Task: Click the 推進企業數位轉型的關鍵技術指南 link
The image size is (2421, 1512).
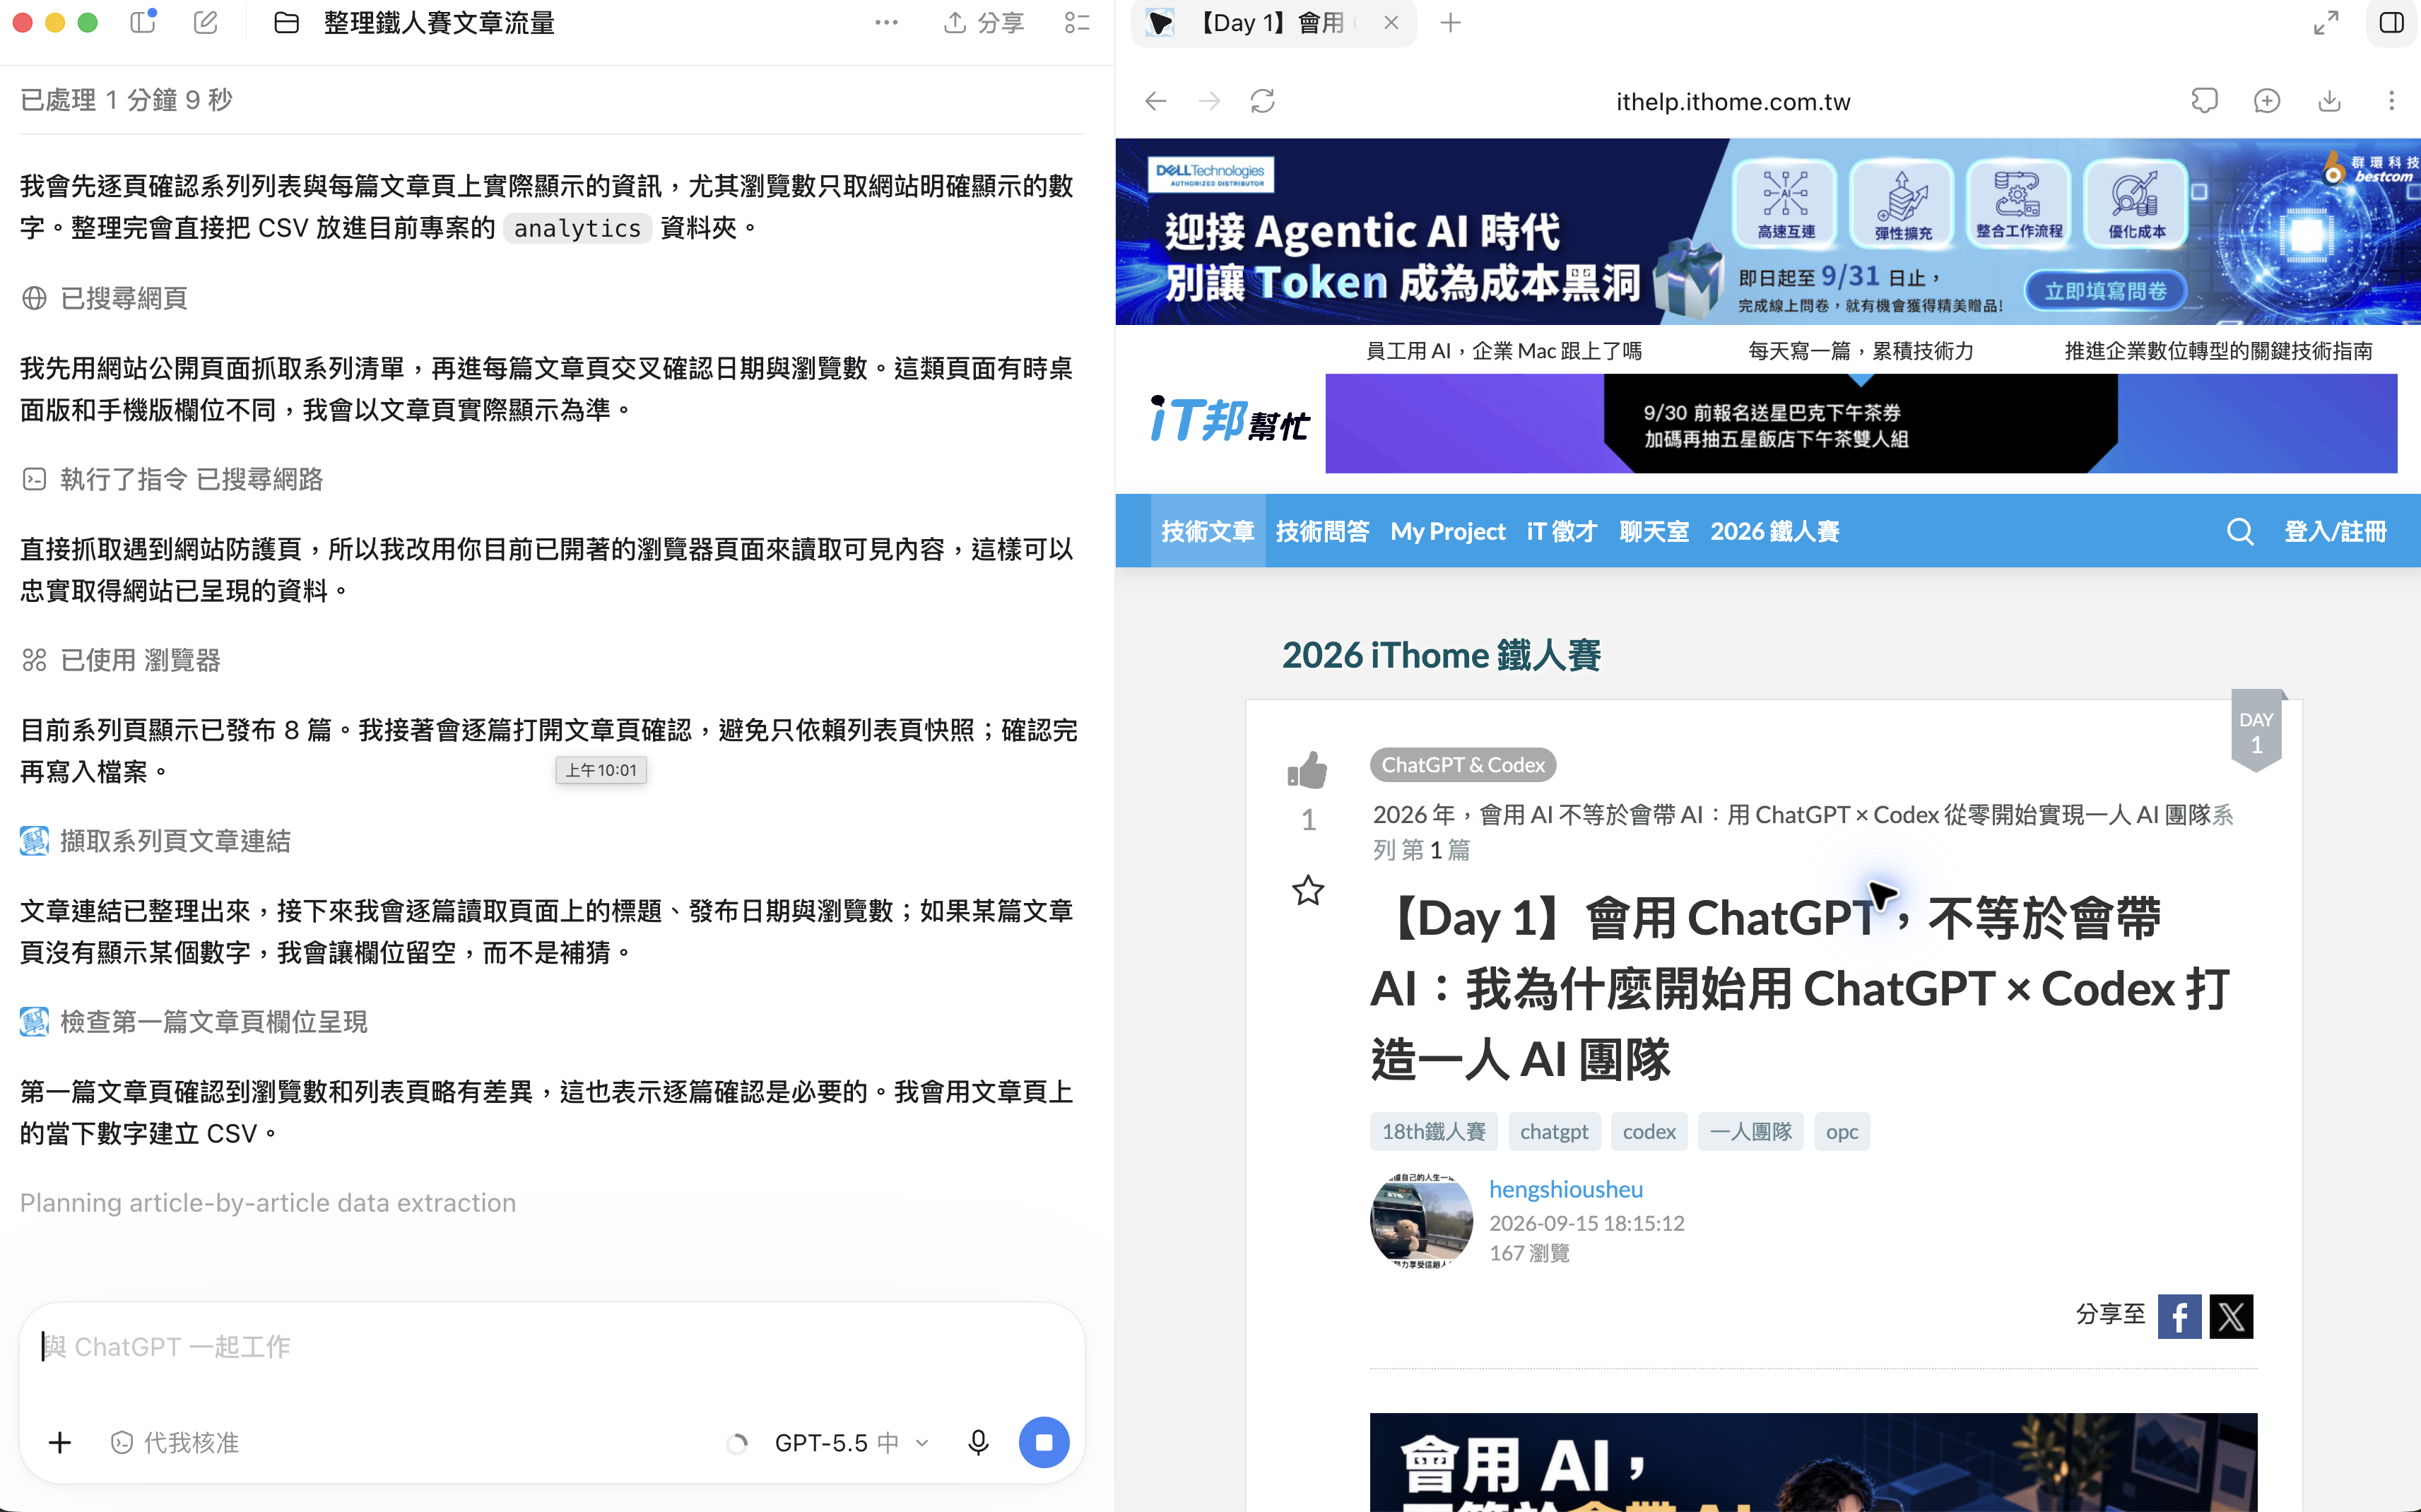Action: coord(2218,351)
